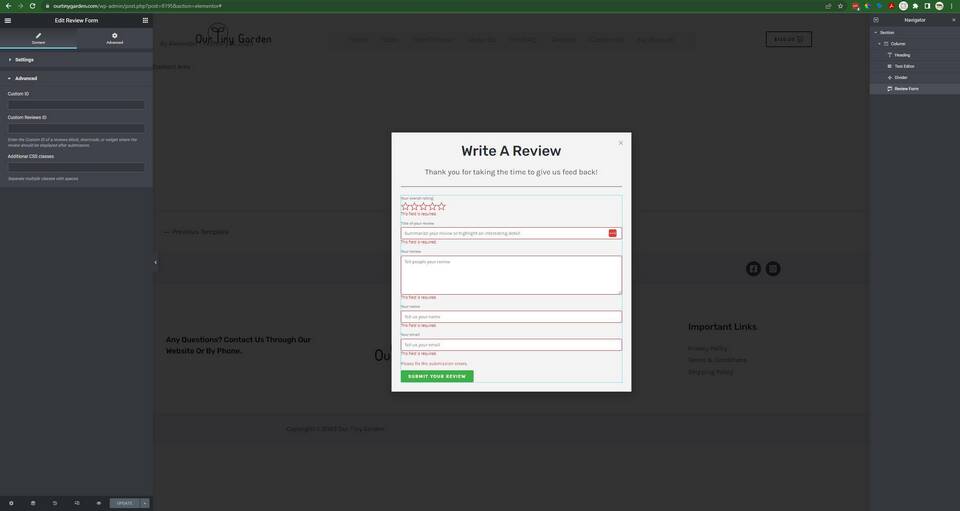Open the Elementor hamburger menu

point(8,20)
